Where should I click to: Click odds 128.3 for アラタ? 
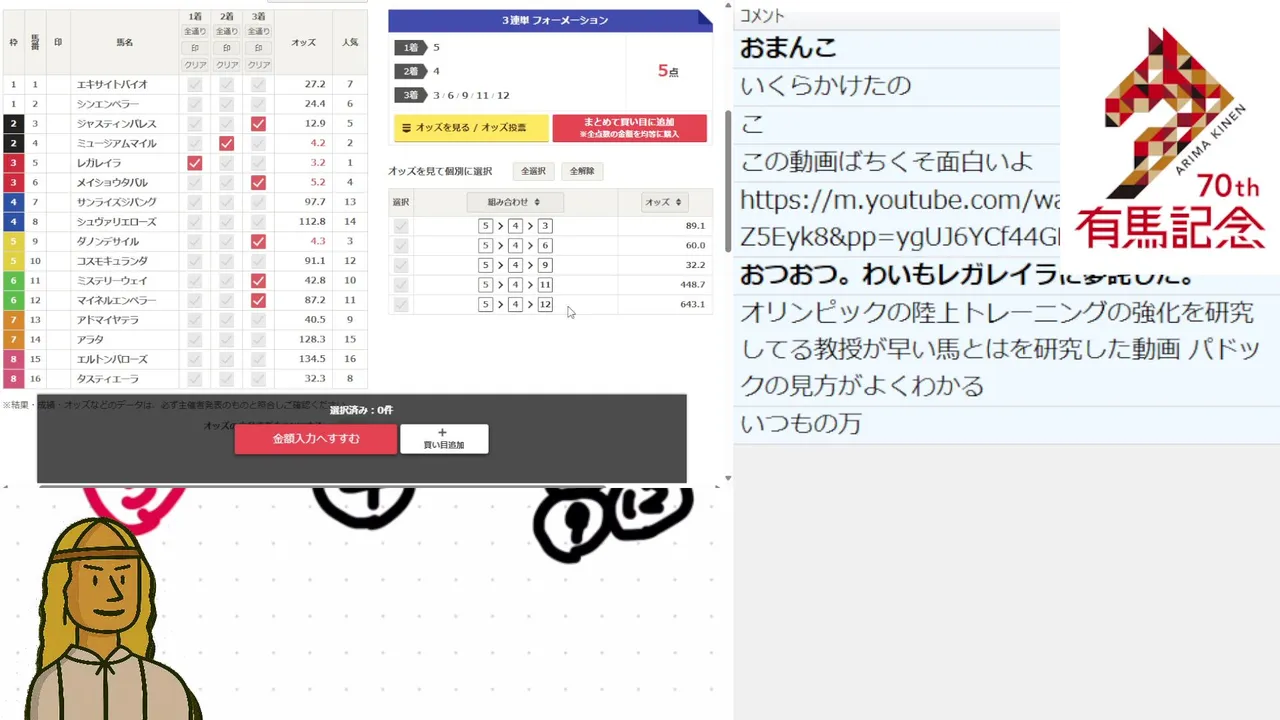(x=313, y=340)
